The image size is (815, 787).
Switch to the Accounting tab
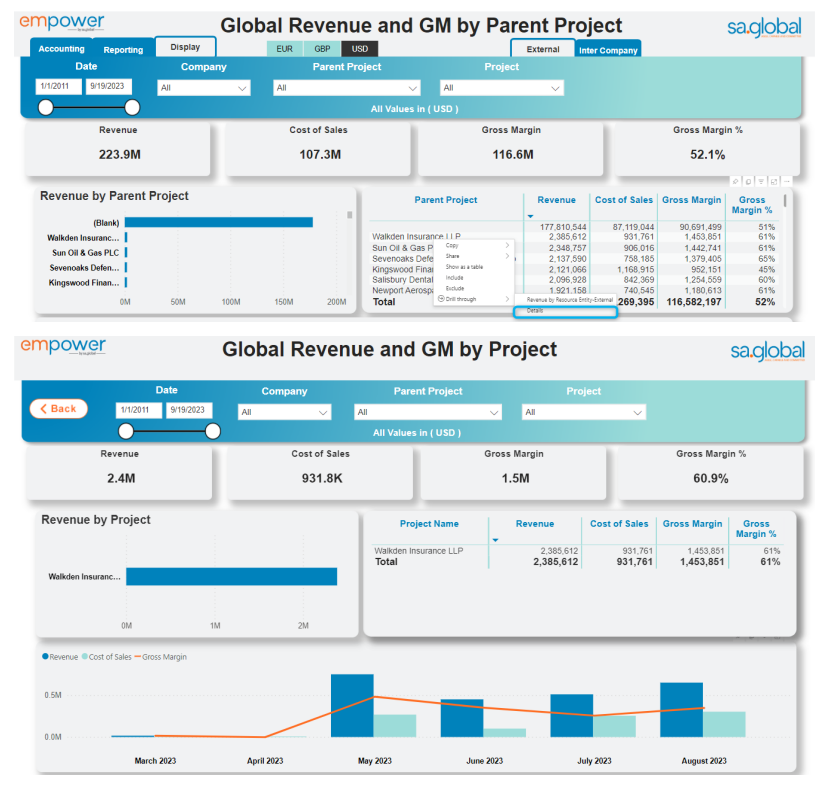(x=61, y=49)
